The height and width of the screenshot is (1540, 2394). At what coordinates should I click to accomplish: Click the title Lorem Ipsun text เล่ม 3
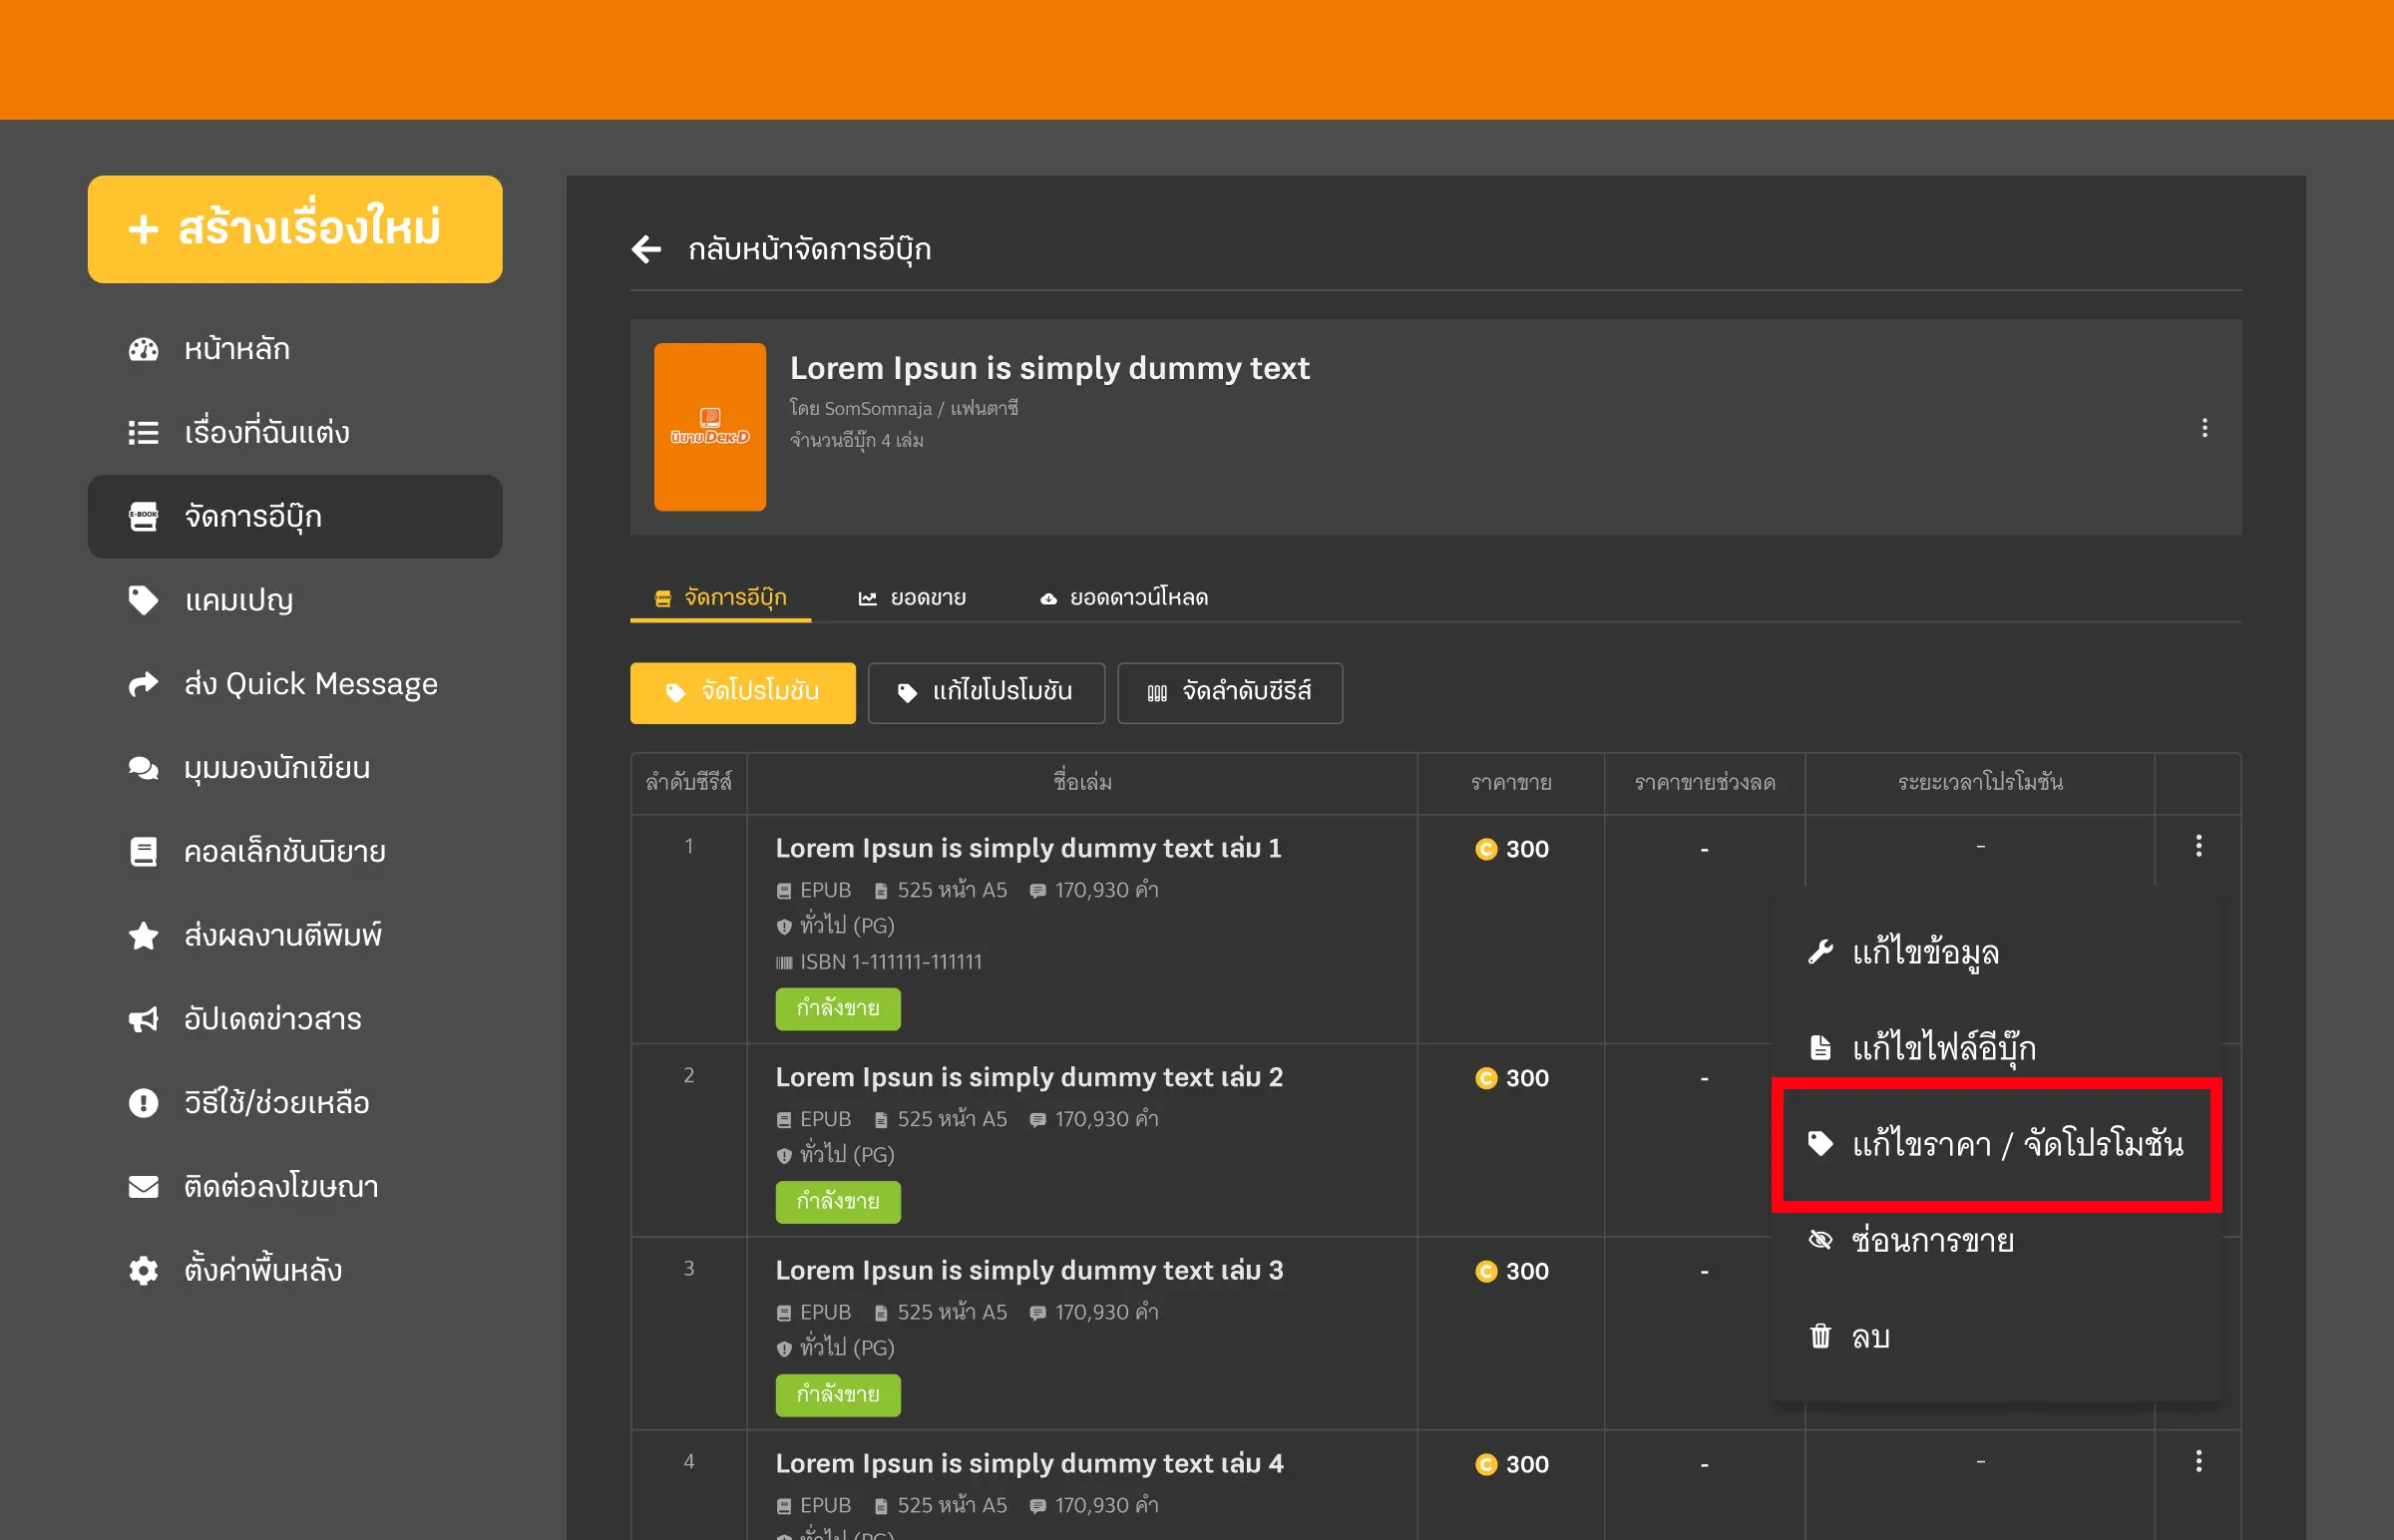pyautogui.click(x=1029, y=1270)
